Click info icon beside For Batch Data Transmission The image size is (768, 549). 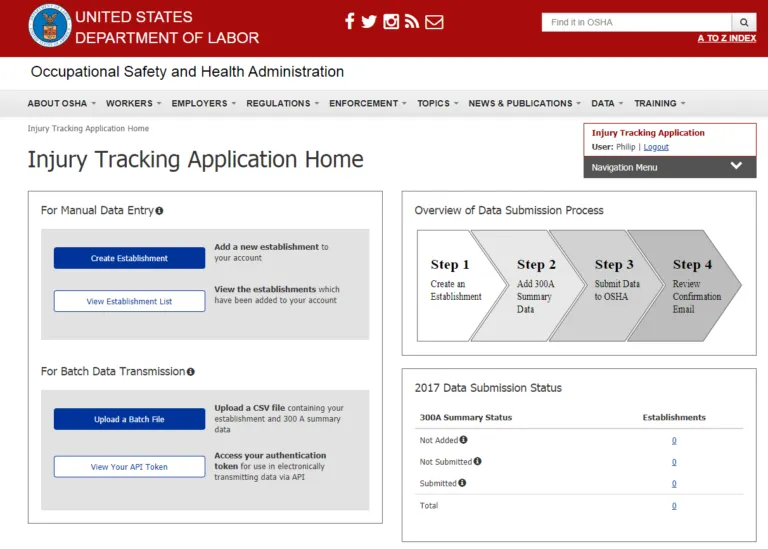tap(190, 372)
